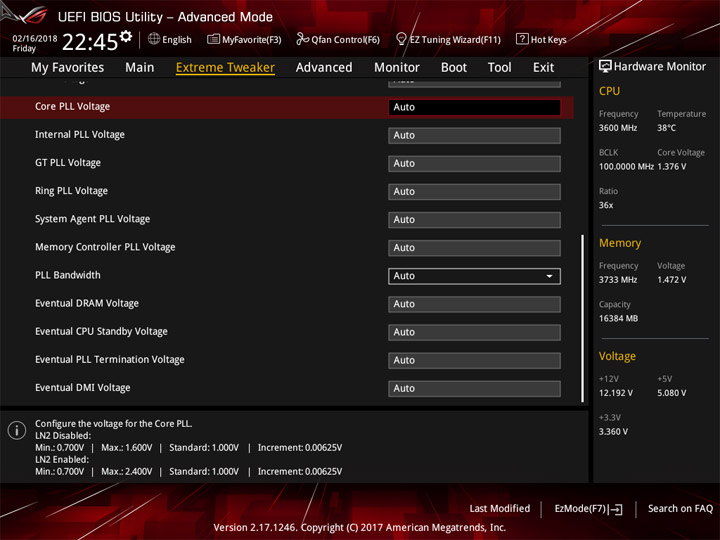Select the System Agent PLL Voltage label
The width and height of the screenshot is (720, 540).
click(x=92, y=219)
